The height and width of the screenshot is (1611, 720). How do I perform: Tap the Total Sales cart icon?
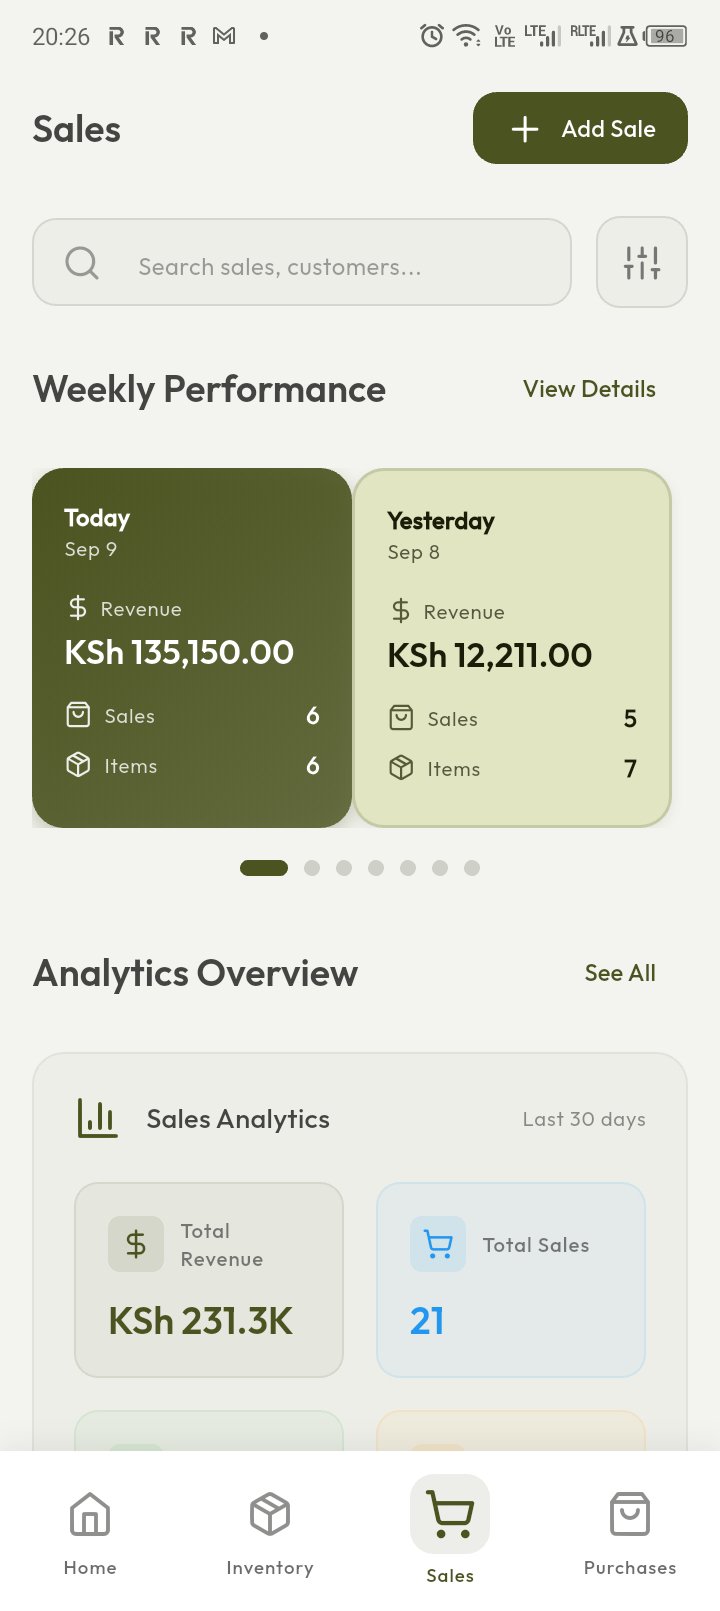tap(438, 1244)
